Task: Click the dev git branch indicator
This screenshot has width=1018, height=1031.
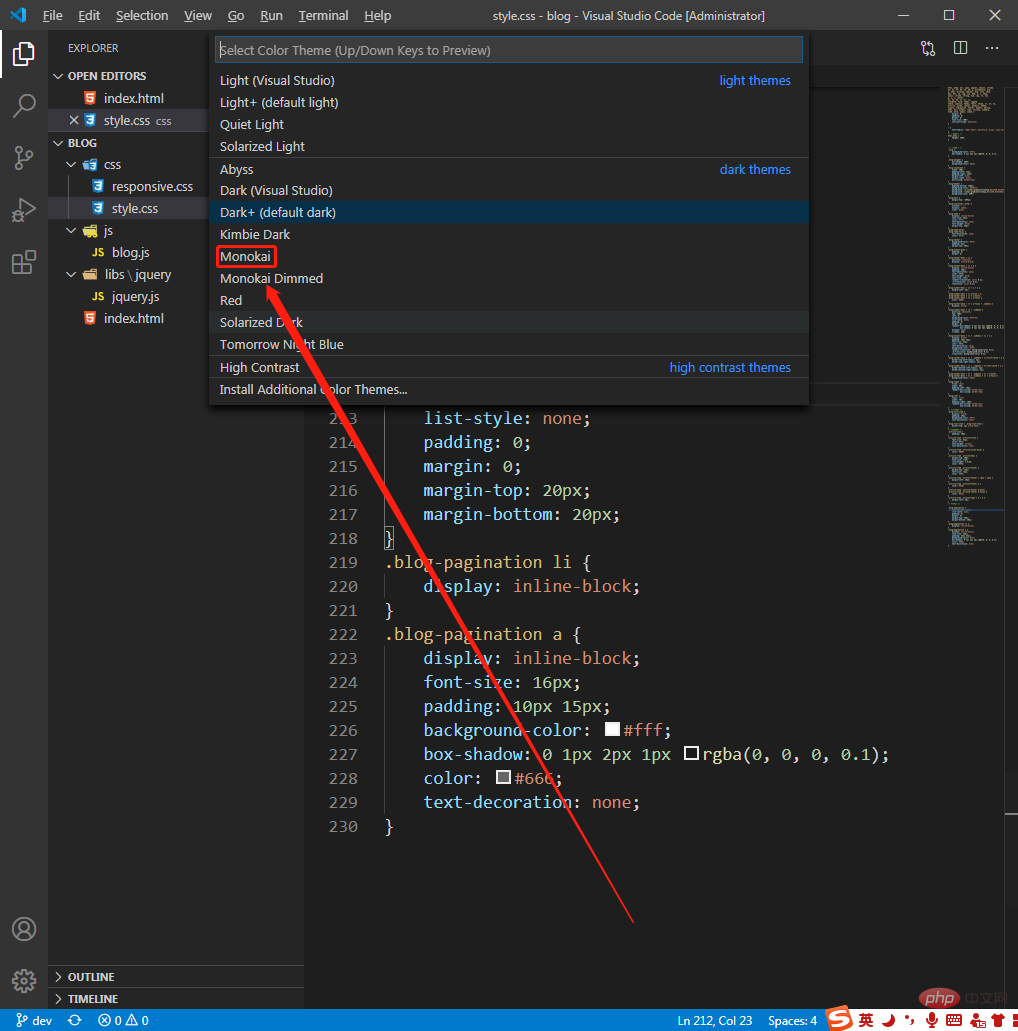Action: coord(34,1020)
